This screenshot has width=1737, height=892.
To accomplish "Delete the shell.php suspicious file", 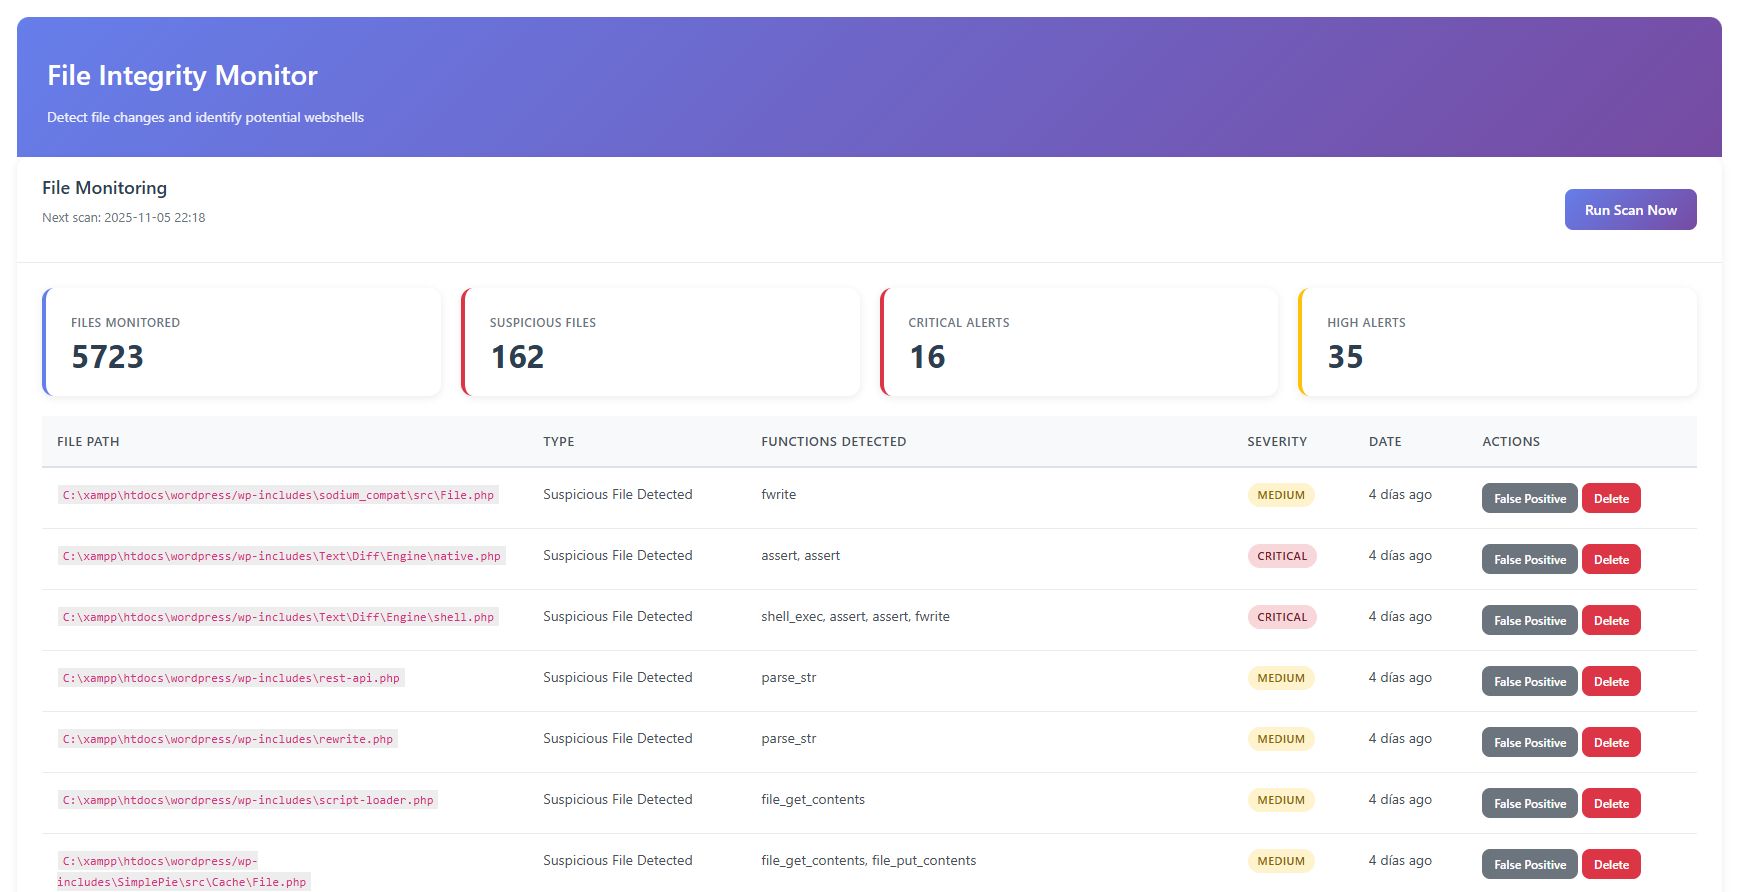I will tap(1610, 620).
